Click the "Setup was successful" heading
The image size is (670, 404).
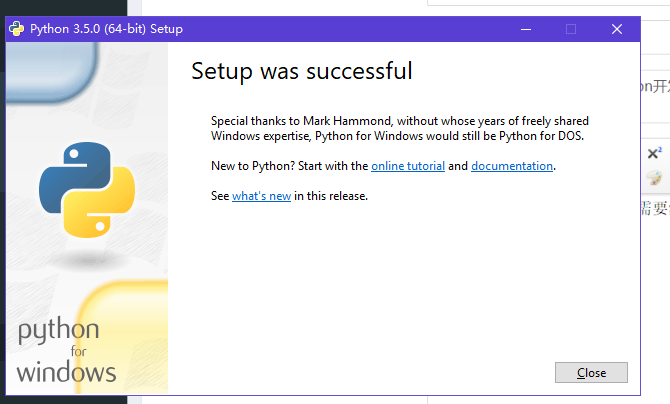click(302, 71)
